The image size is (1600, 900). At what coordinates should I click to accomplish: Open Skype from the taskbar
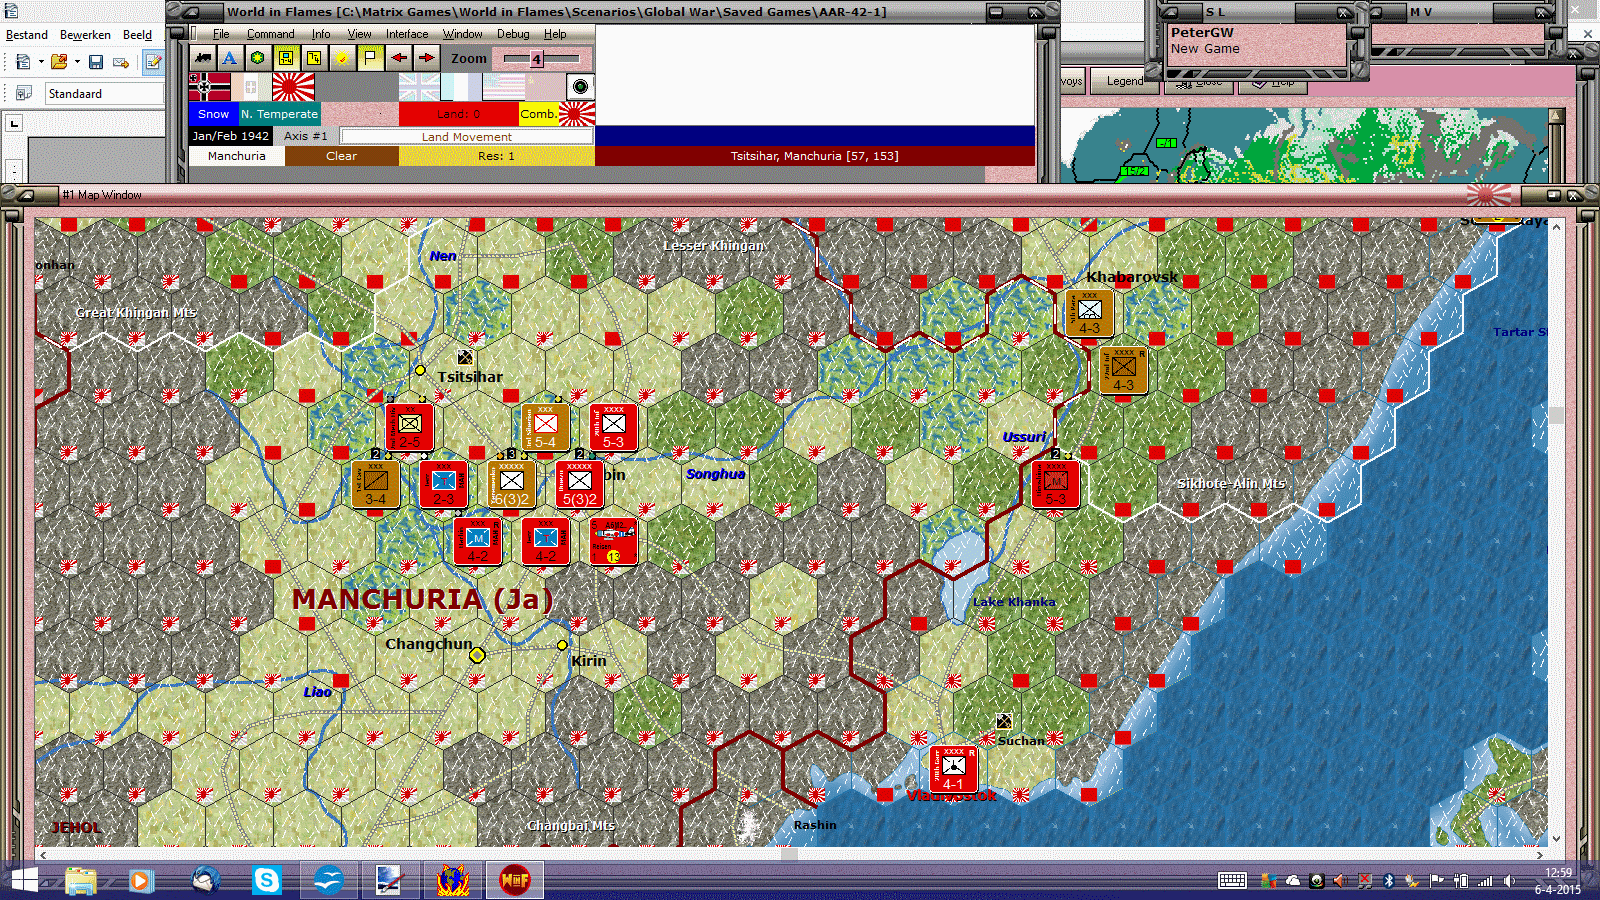pyautogui.click(x=266, y=880)
